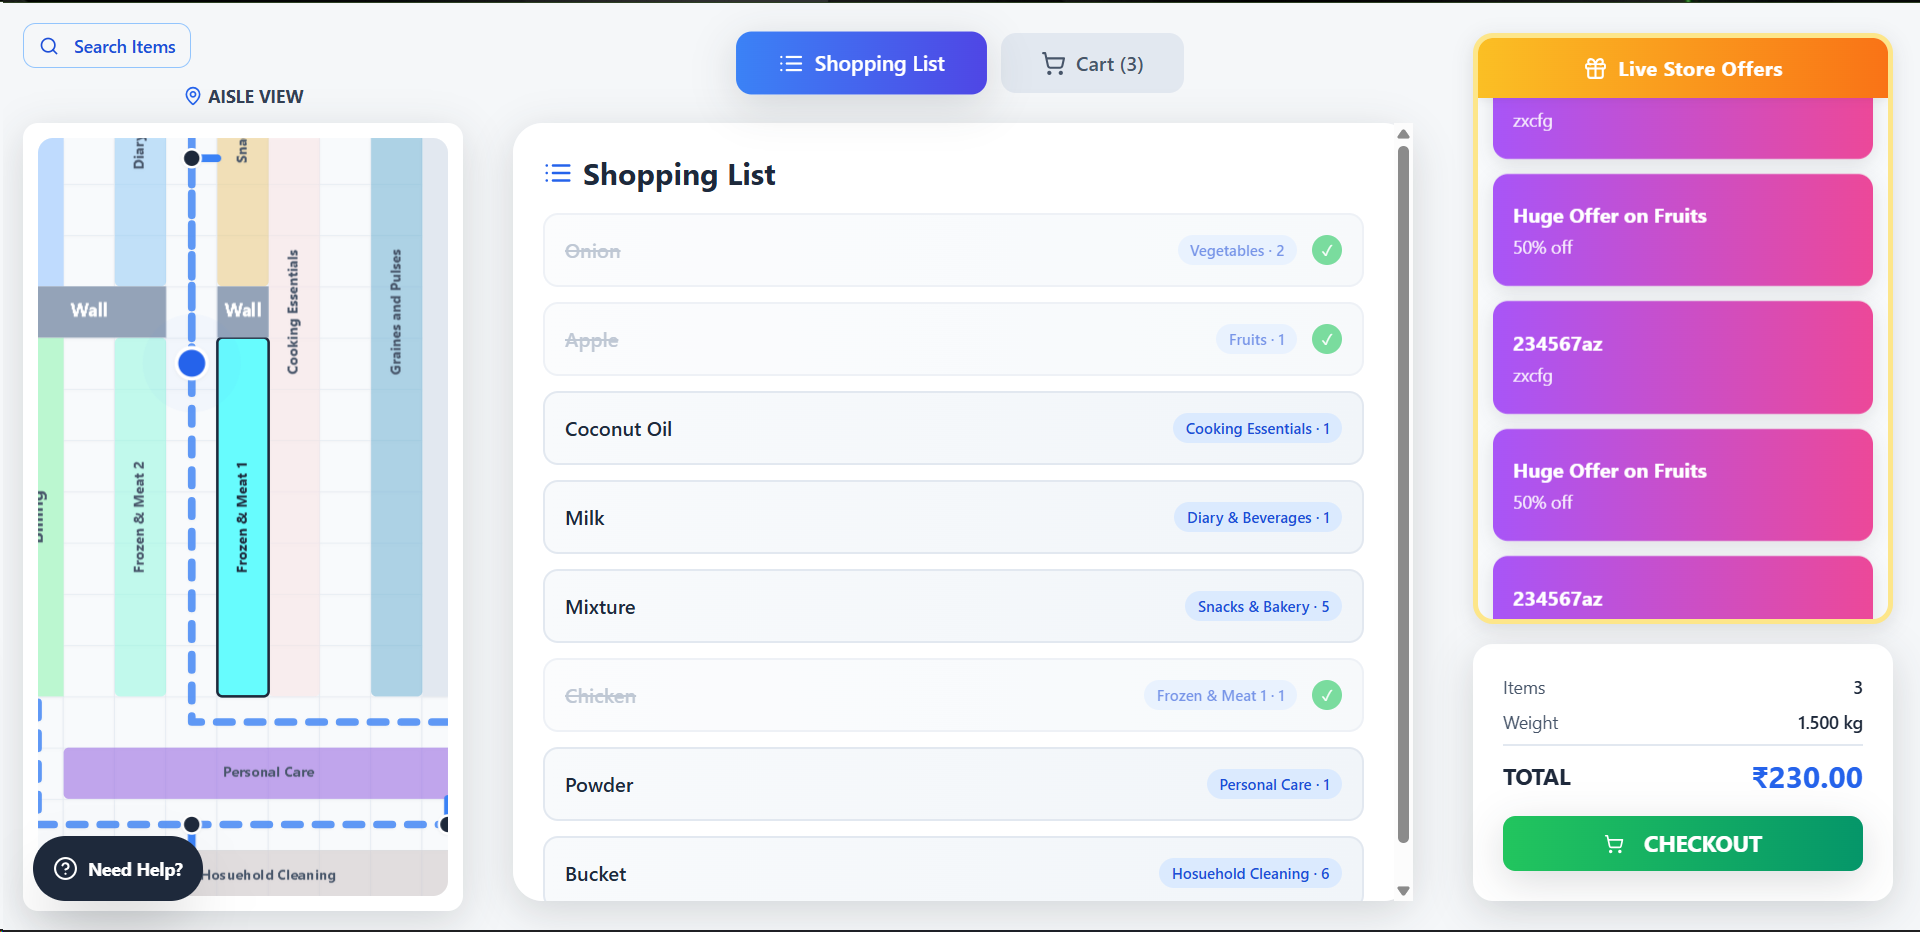Screen dimensions: 1920x932
Task: Switch to the Shopping List tab
Action: [x=861, y=63]
